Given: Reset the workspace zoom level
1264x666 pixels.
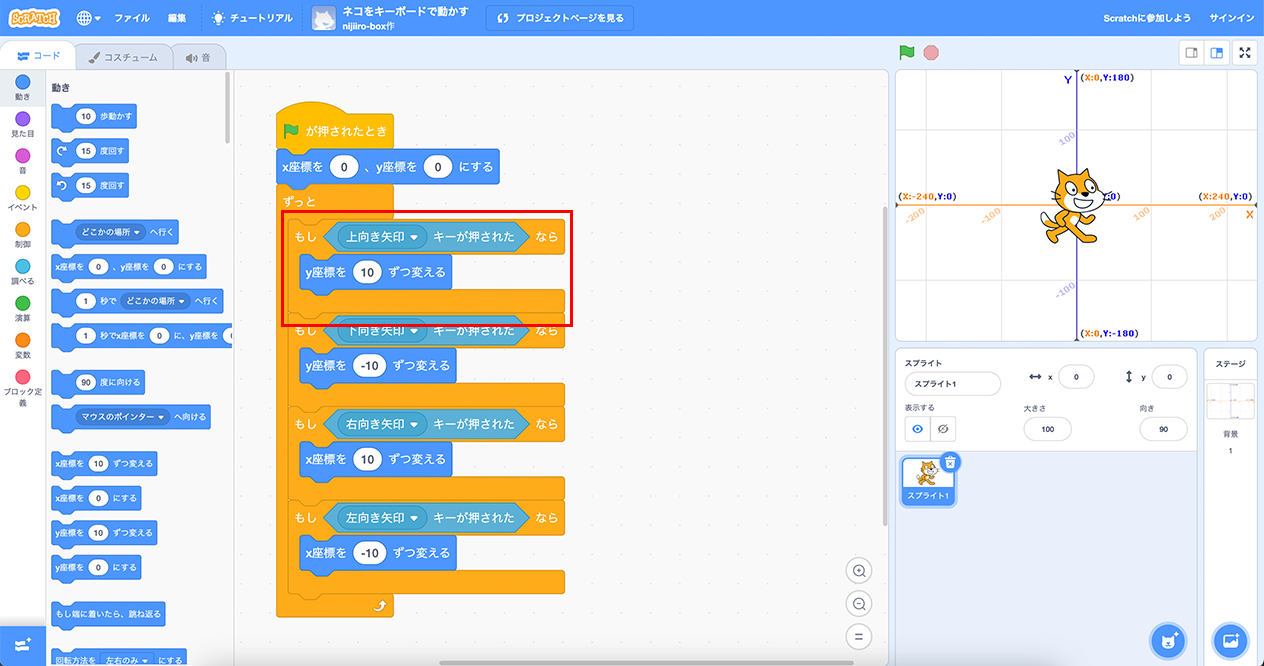Looking at the screenshot, I should point(858,636).
